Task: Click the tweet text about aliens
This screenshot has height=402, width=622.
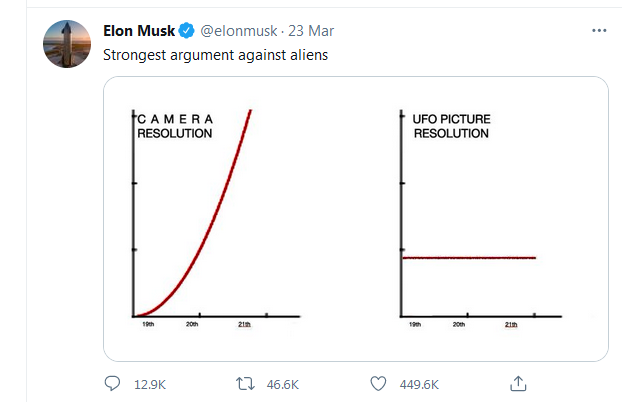Action: [215, 55]
